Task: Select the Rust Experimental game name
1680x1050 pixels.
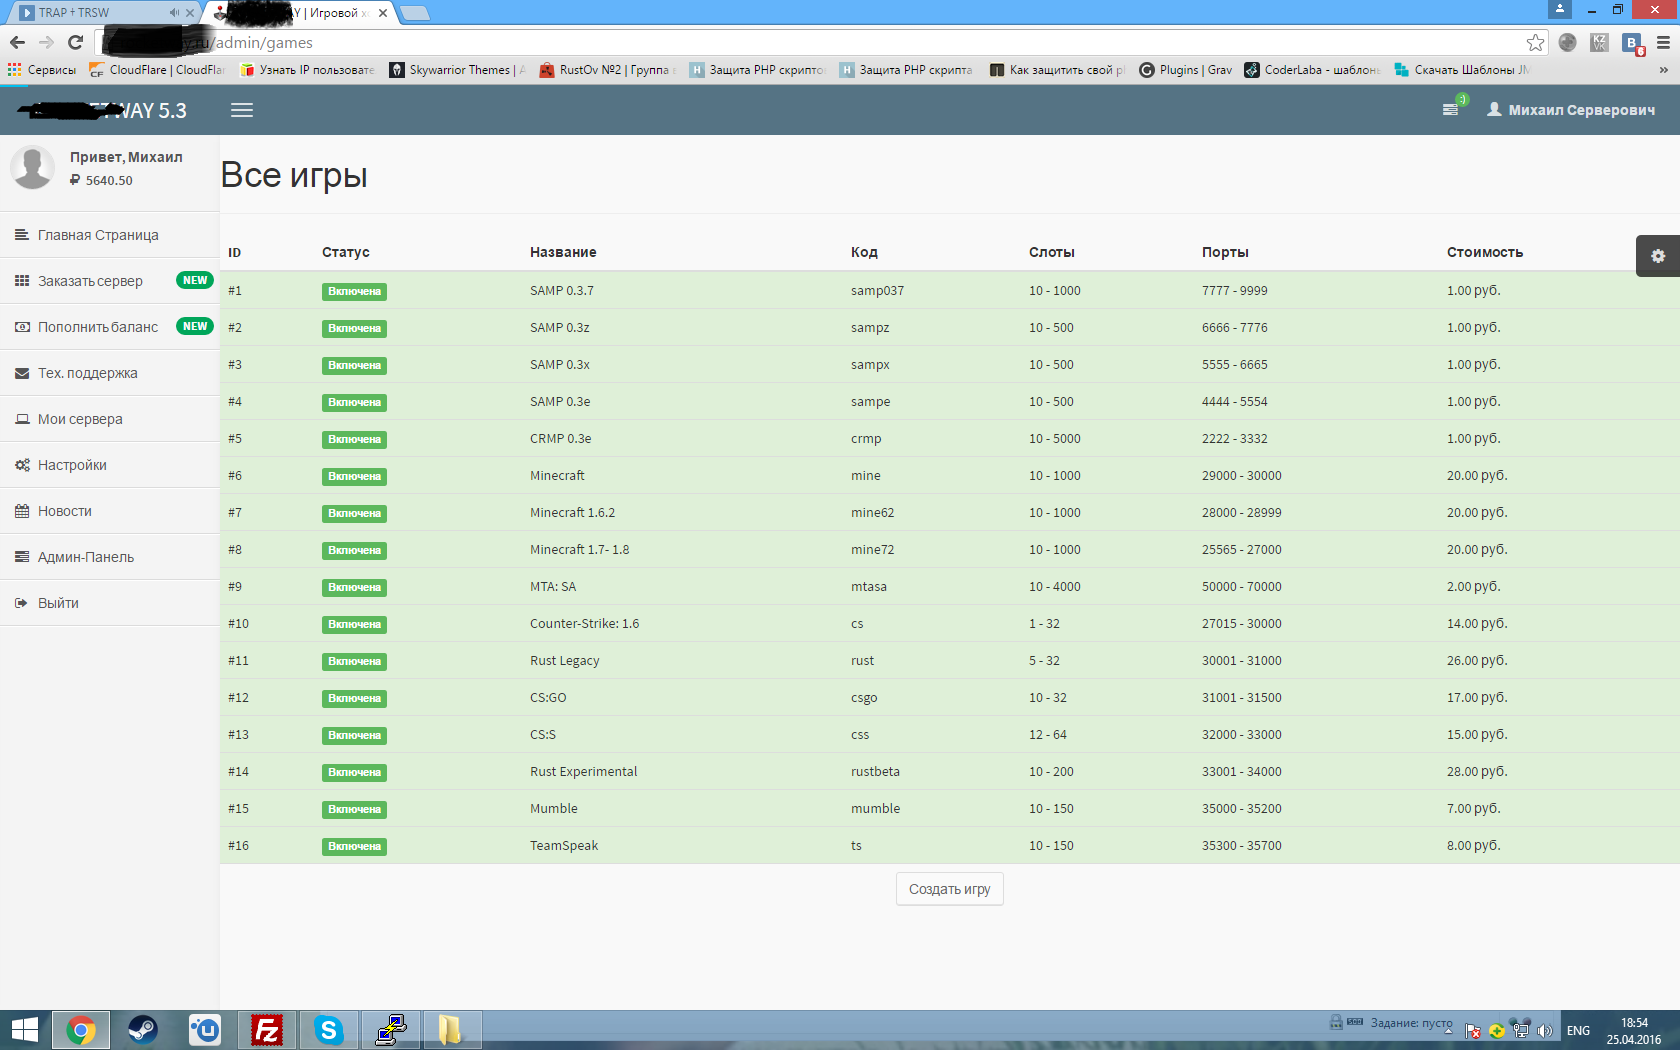Action: [584, 772]
